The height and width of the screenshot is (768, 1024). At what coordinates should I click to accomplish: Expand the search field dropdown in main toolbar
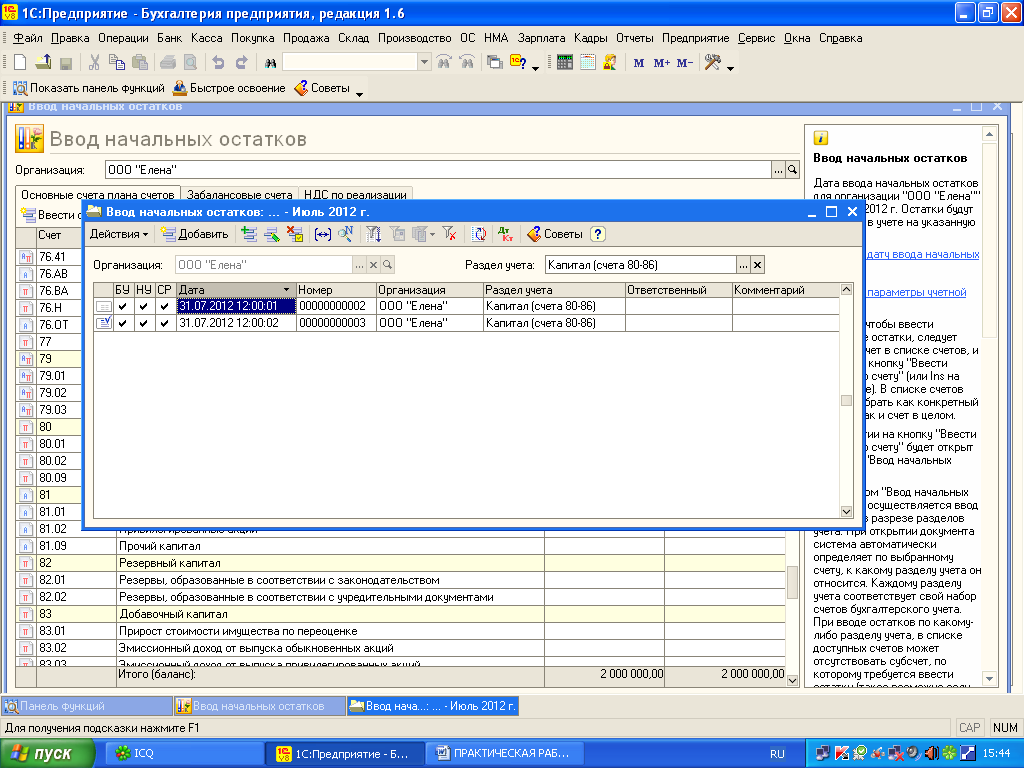click(424, 63)
